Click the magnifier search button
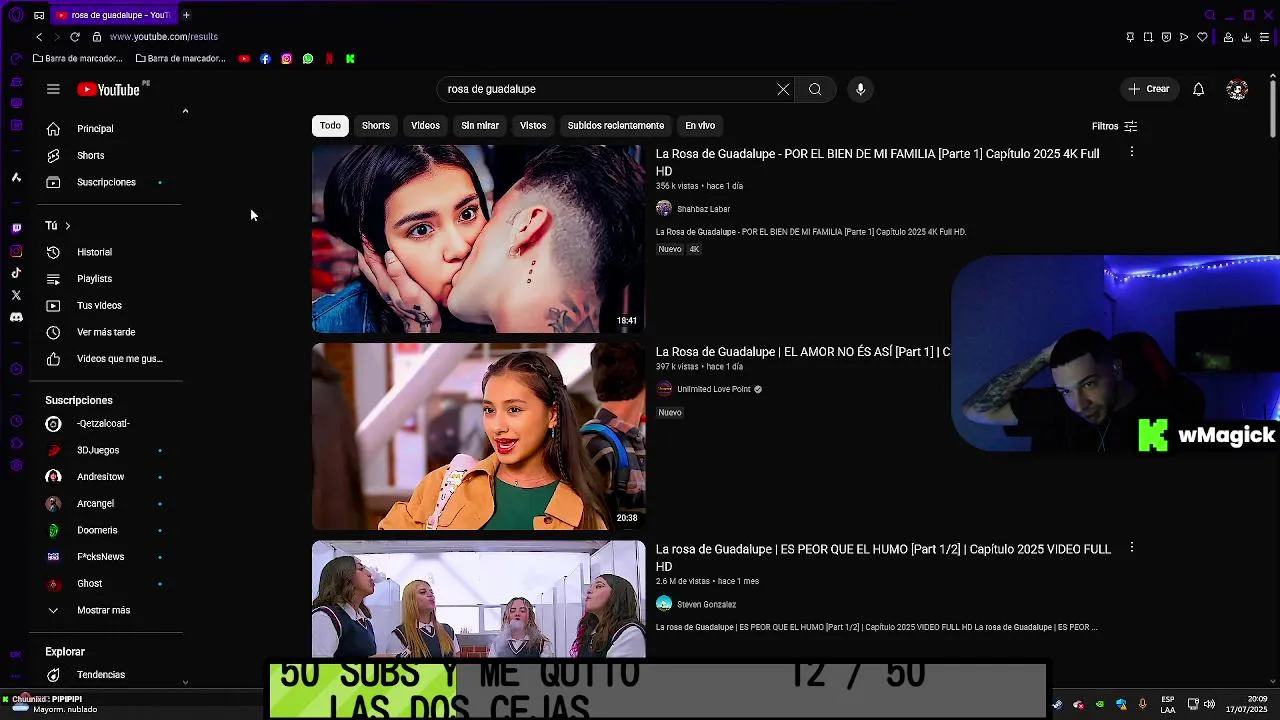 (x=815, y=89)
